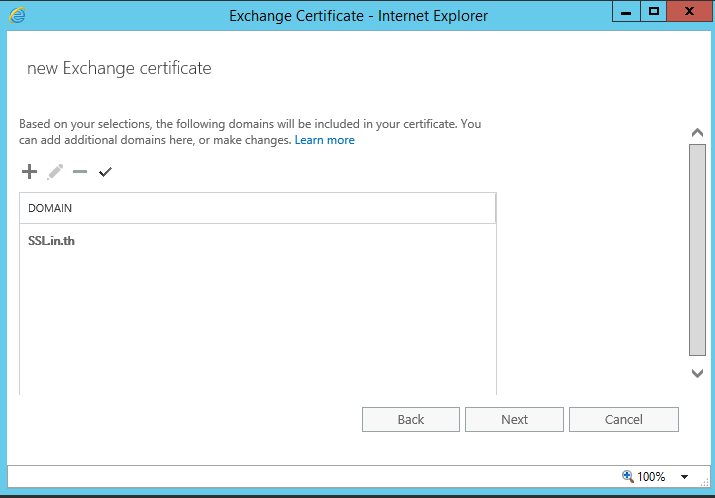
Task: Click the edit domain pencil icon
Action: click(x=55, y=172)
